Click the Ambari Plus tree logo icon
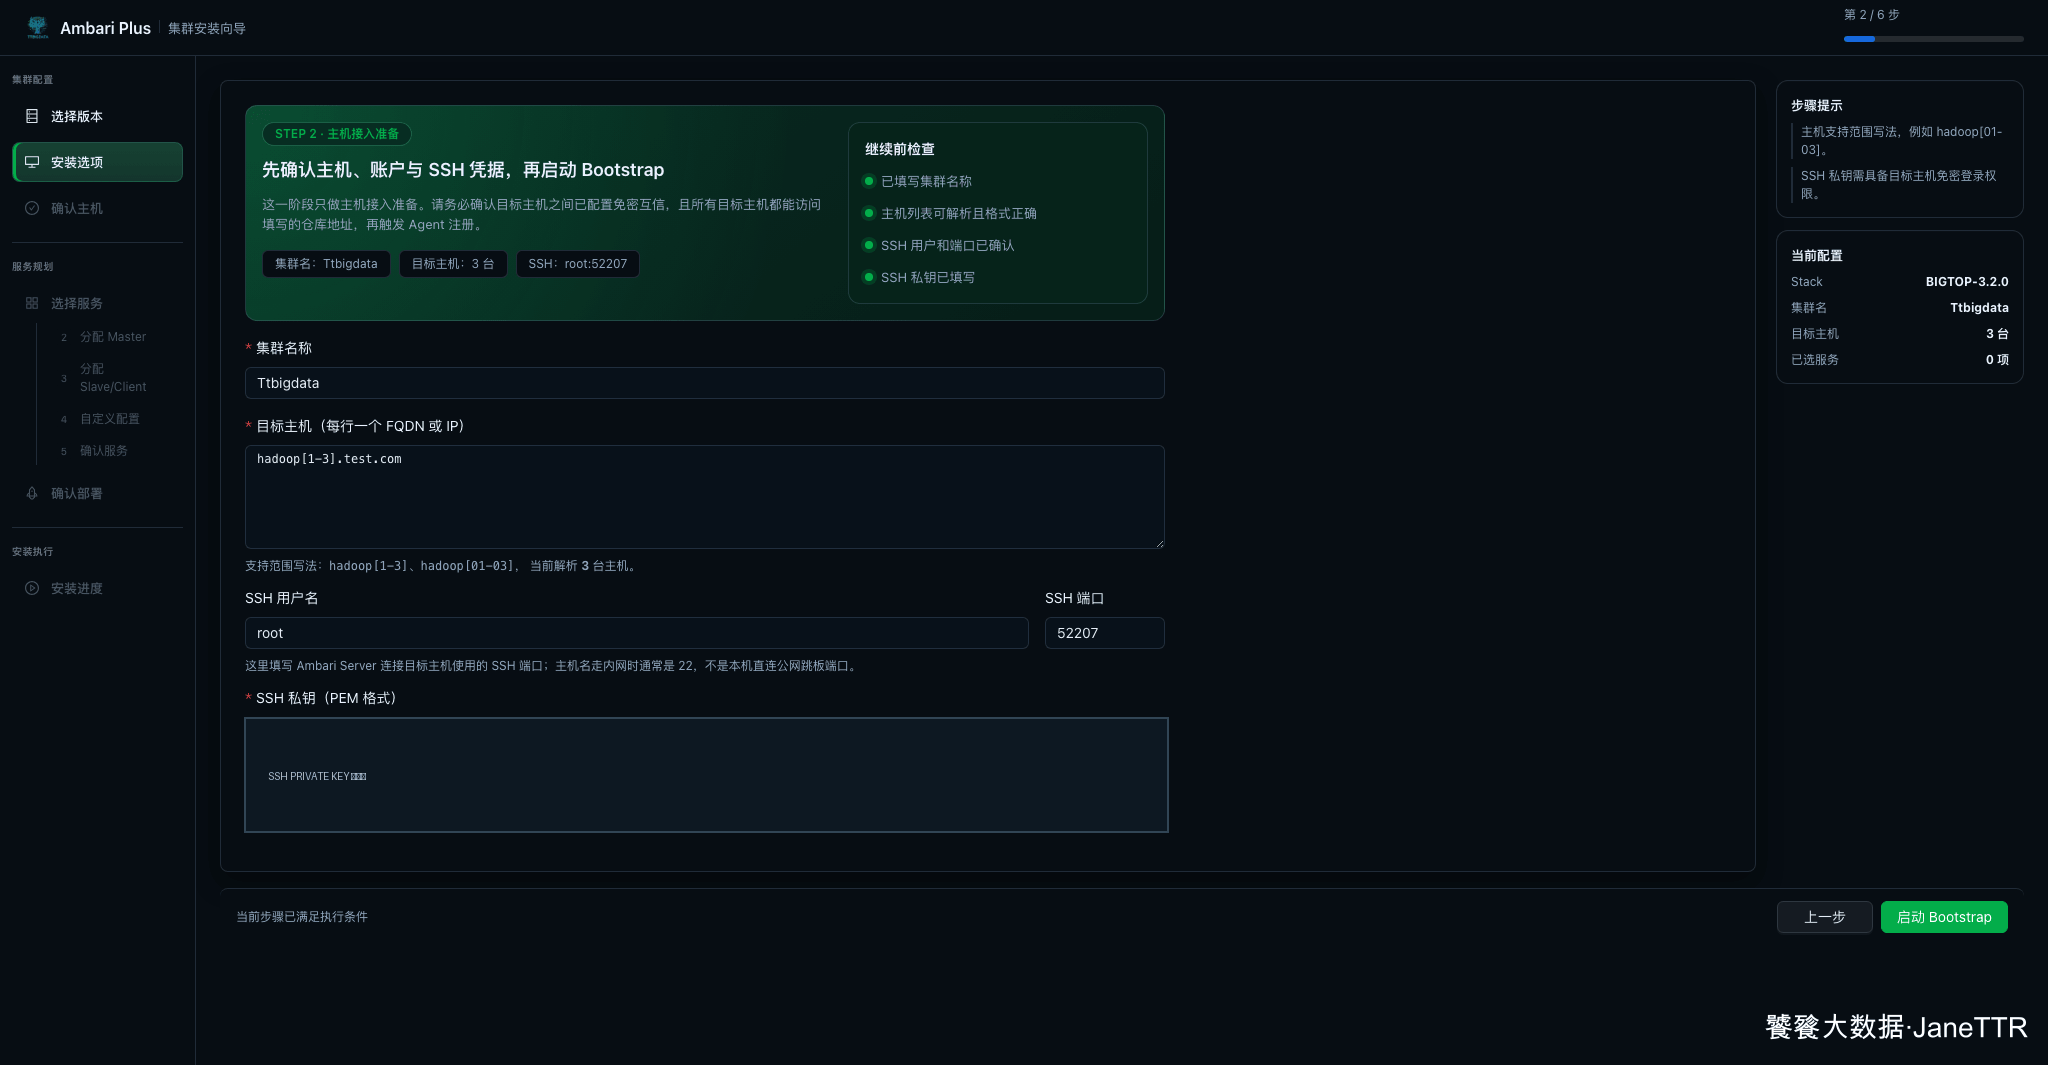2048x1065 pixels. coord(37,27)
